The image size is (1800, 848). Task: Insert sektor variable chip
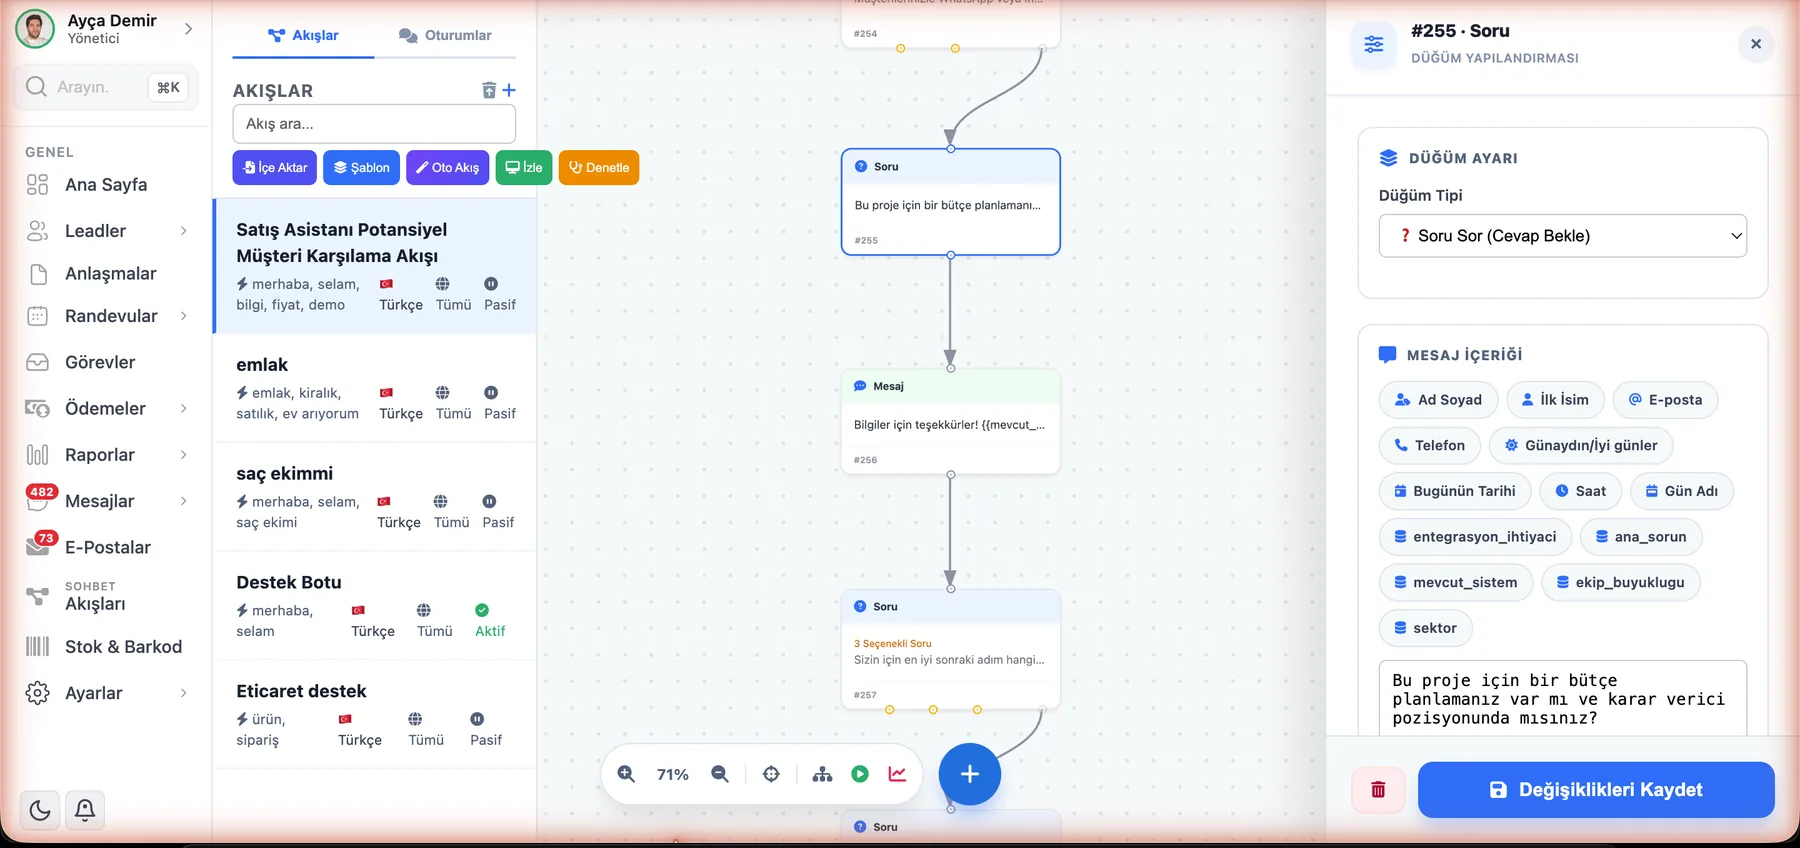click(x=1425, y=628)
